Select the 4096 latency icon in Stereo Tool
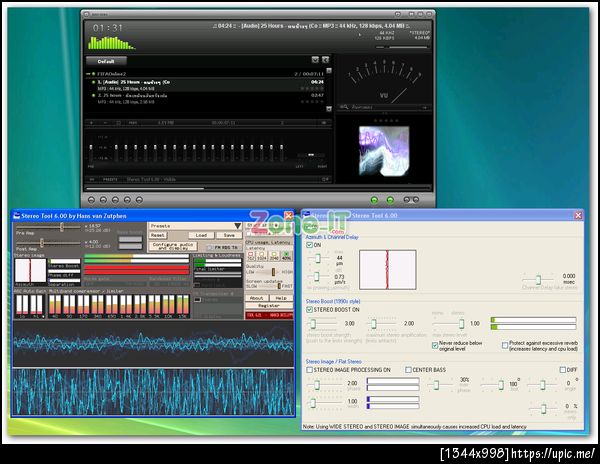 pyautogui.click(x=286, y=256)
